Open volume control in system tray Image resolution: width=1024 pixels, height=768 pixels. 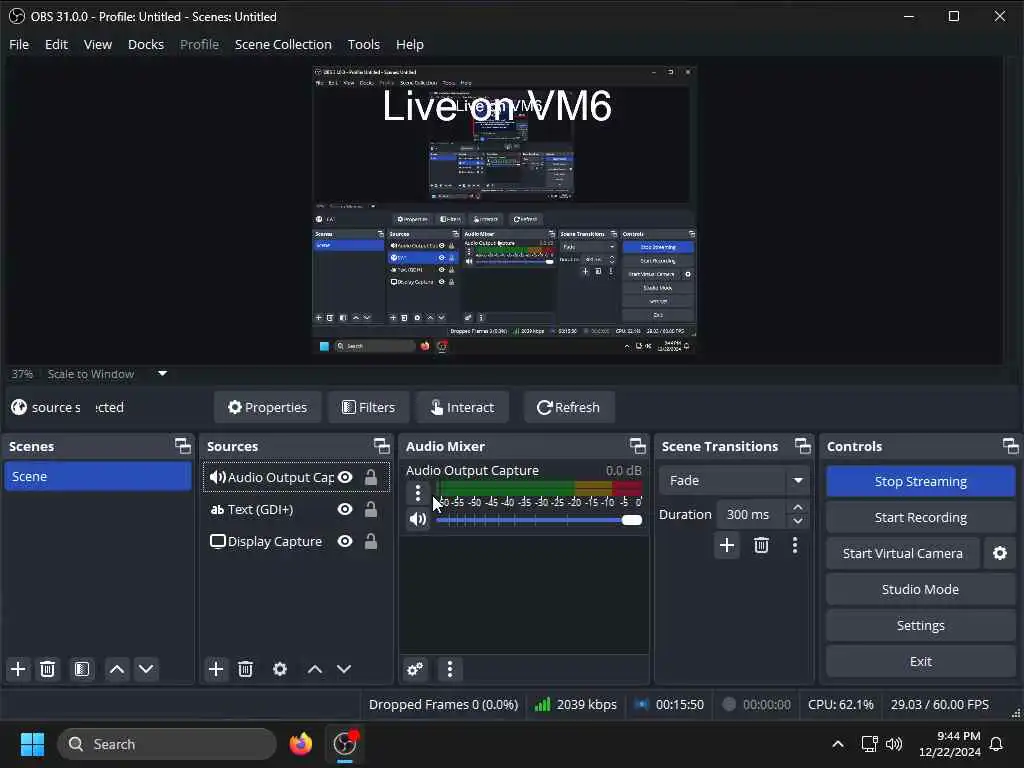(x=894, y=744)
